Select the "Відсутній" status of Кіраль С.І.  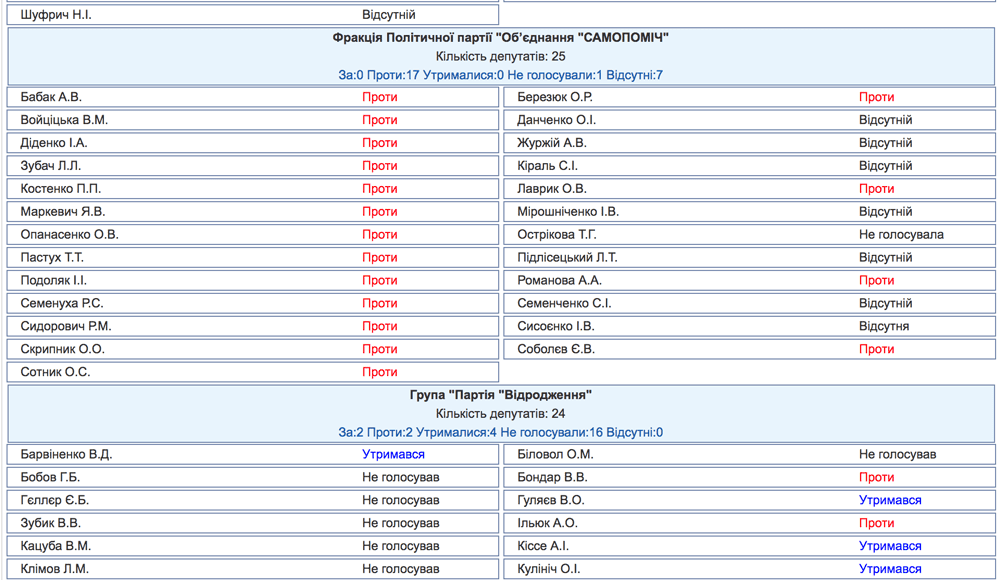(885, 166)
